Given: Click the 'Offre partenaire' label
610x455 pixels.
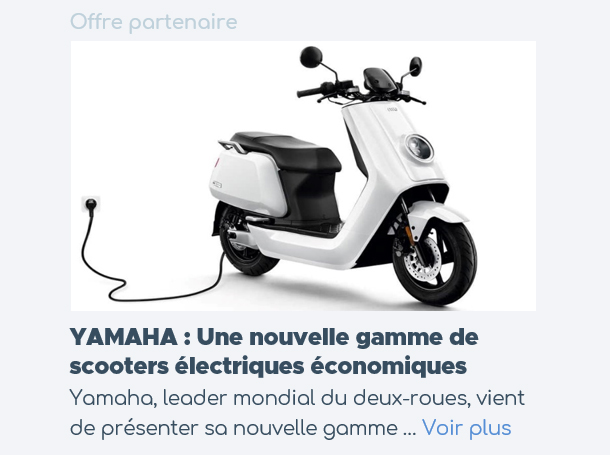Looking at the screenshot, I should click(x=154, y=21).
